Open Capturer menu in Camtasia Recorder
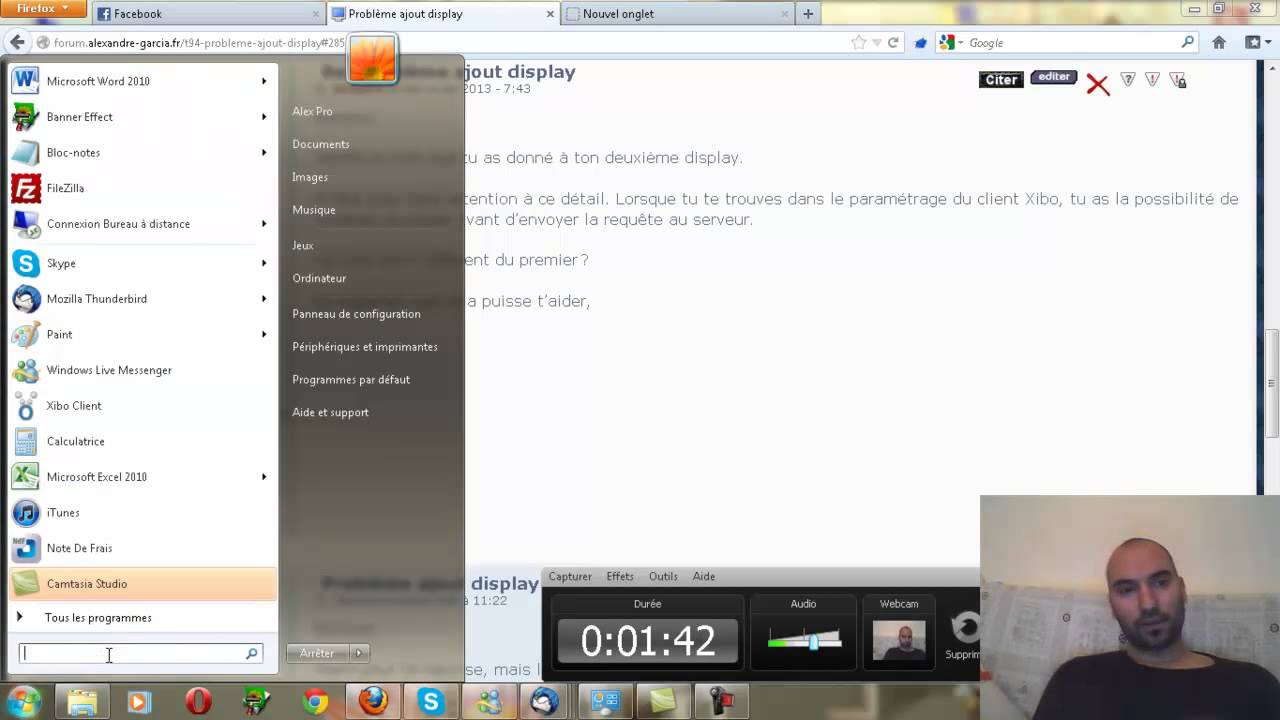 pos(570,576)
